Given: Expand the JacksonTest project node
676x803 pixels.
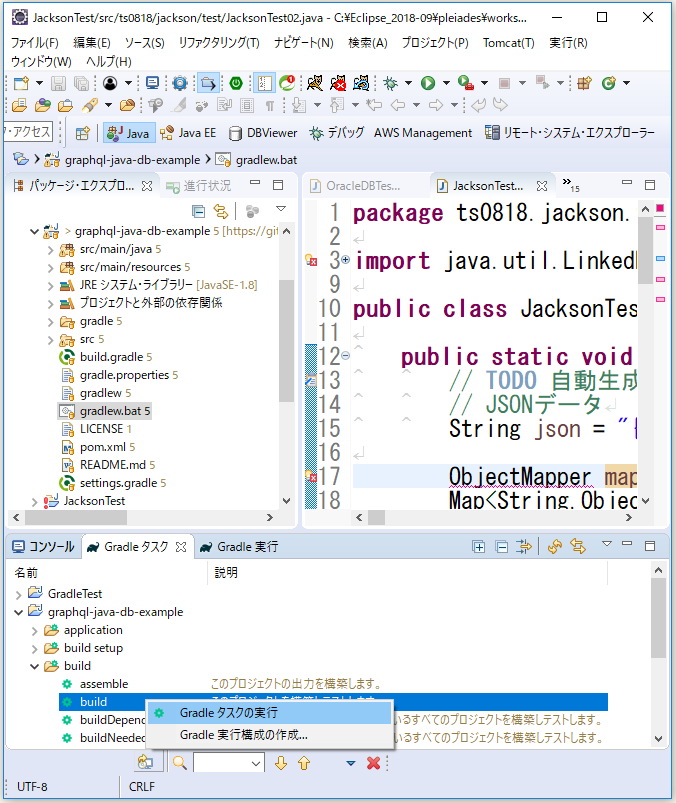Looking at the screenshot, I should pos(34,502).
